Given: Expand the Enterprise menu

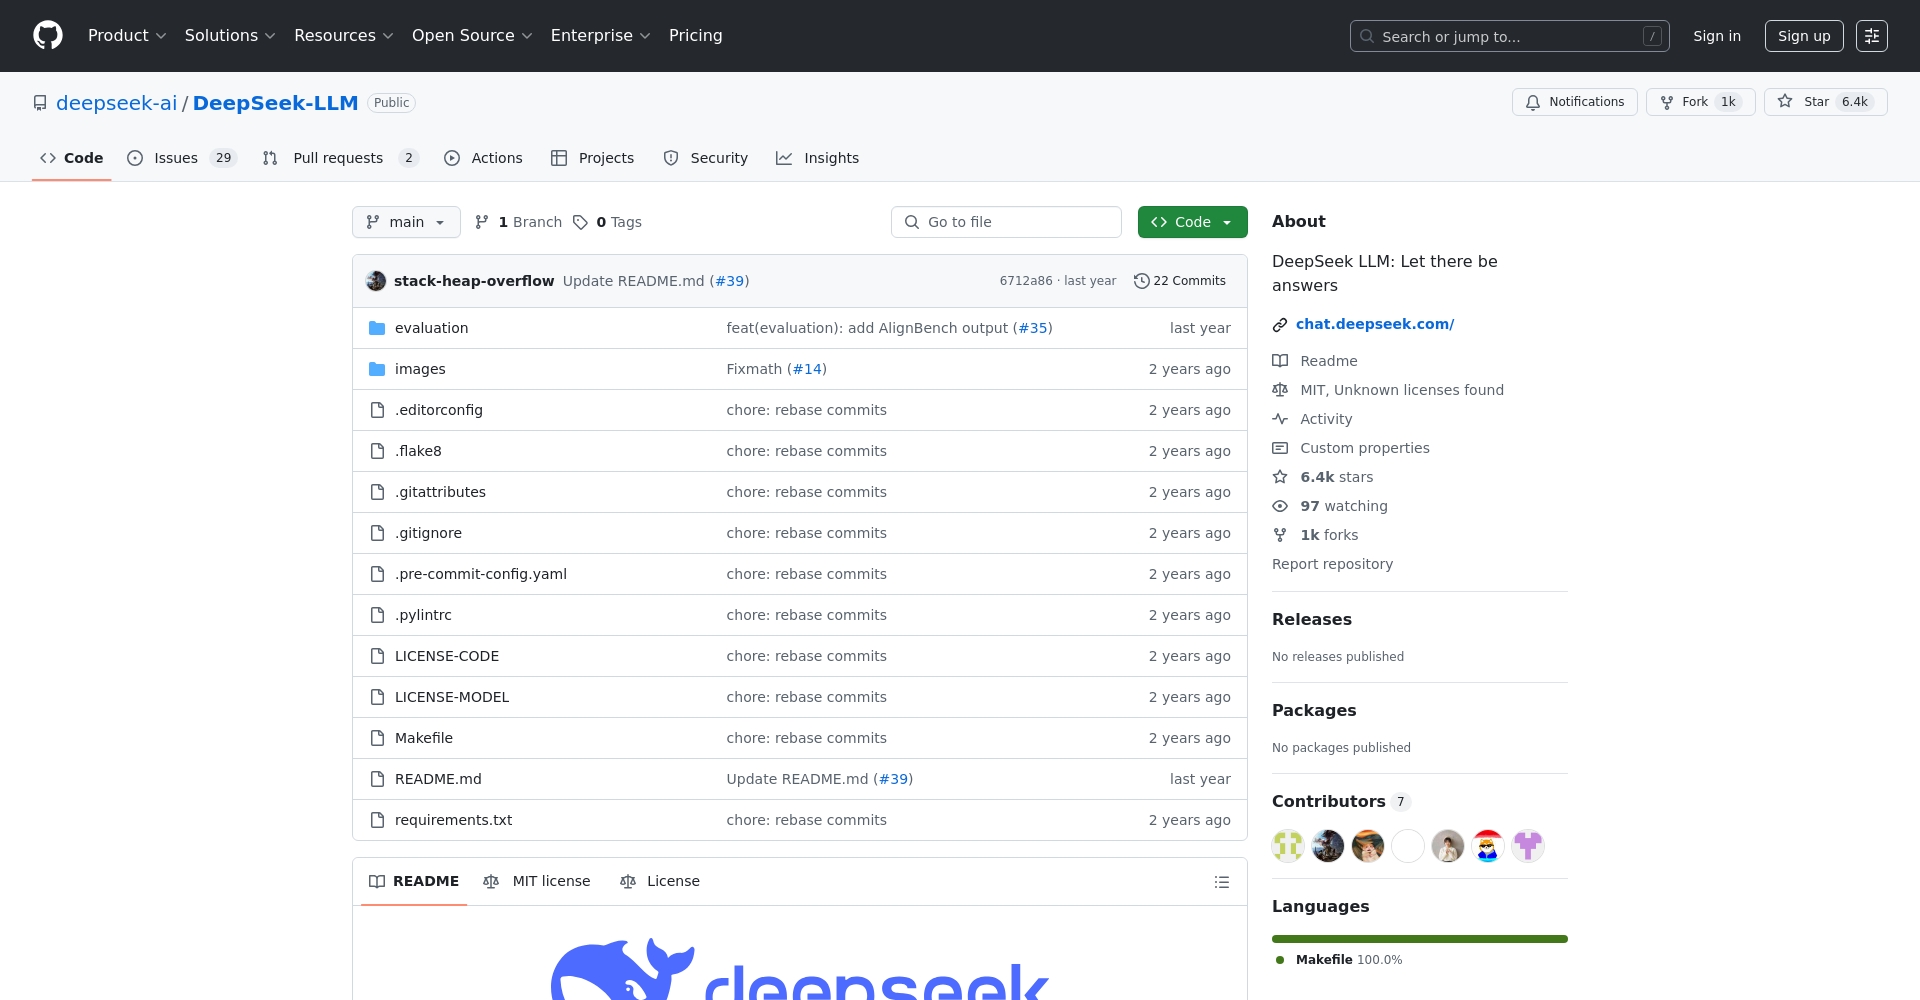Looking at the screenshot, I should (600, 36).
